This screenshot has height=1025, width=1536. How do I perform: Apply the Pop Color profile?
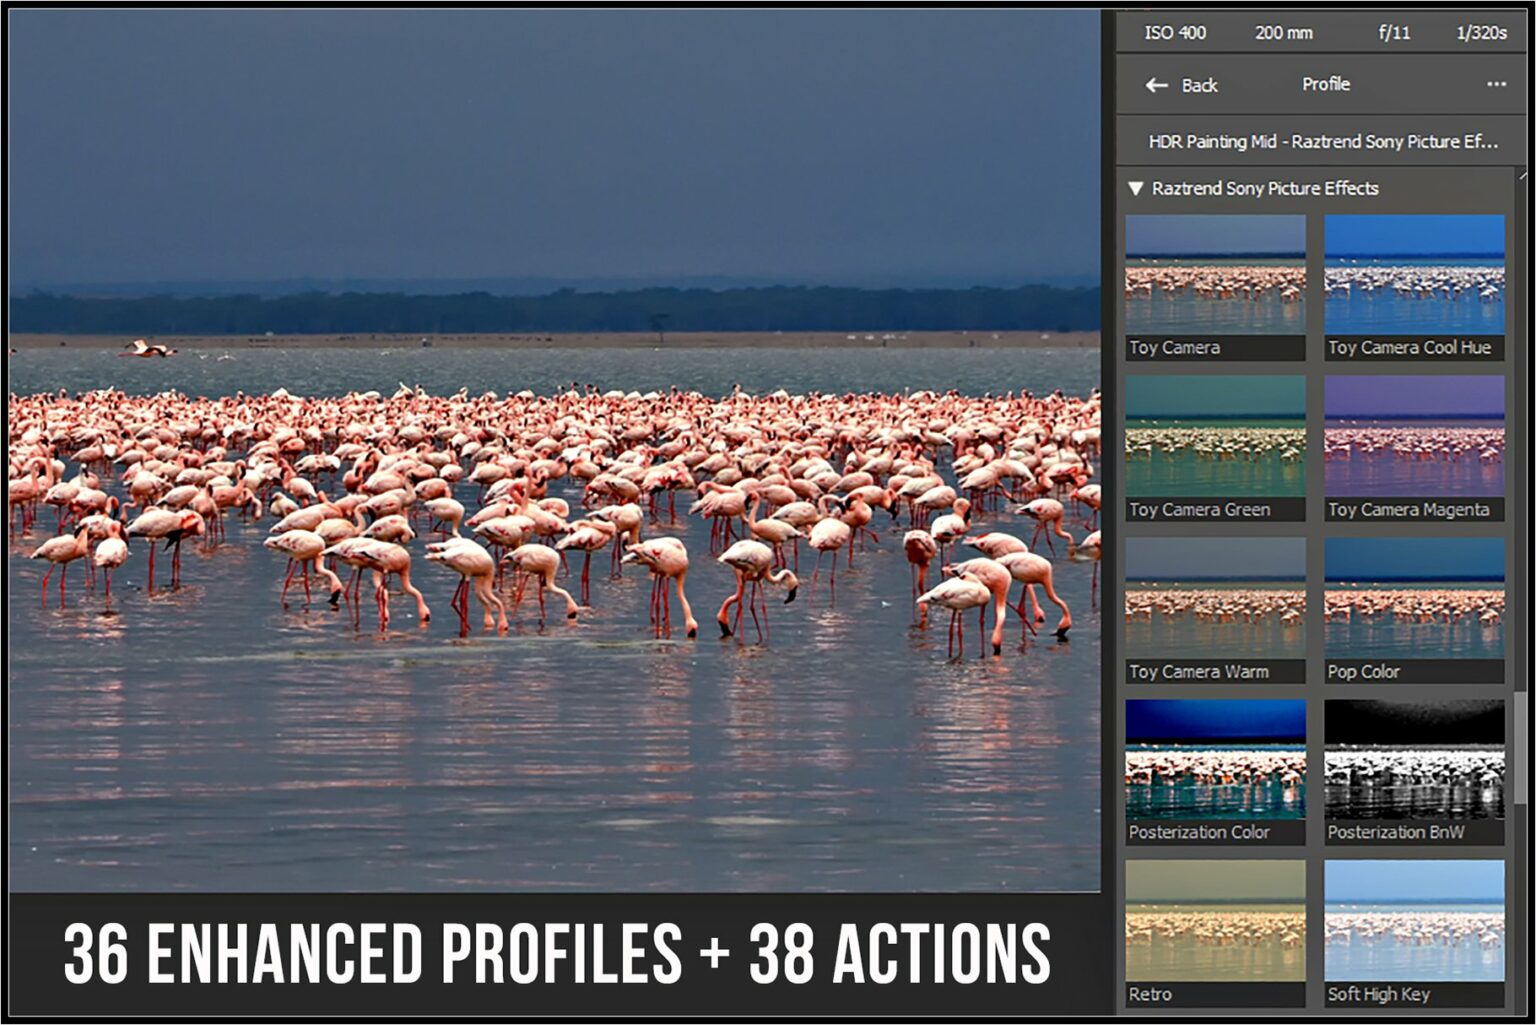coord(1413,594)
